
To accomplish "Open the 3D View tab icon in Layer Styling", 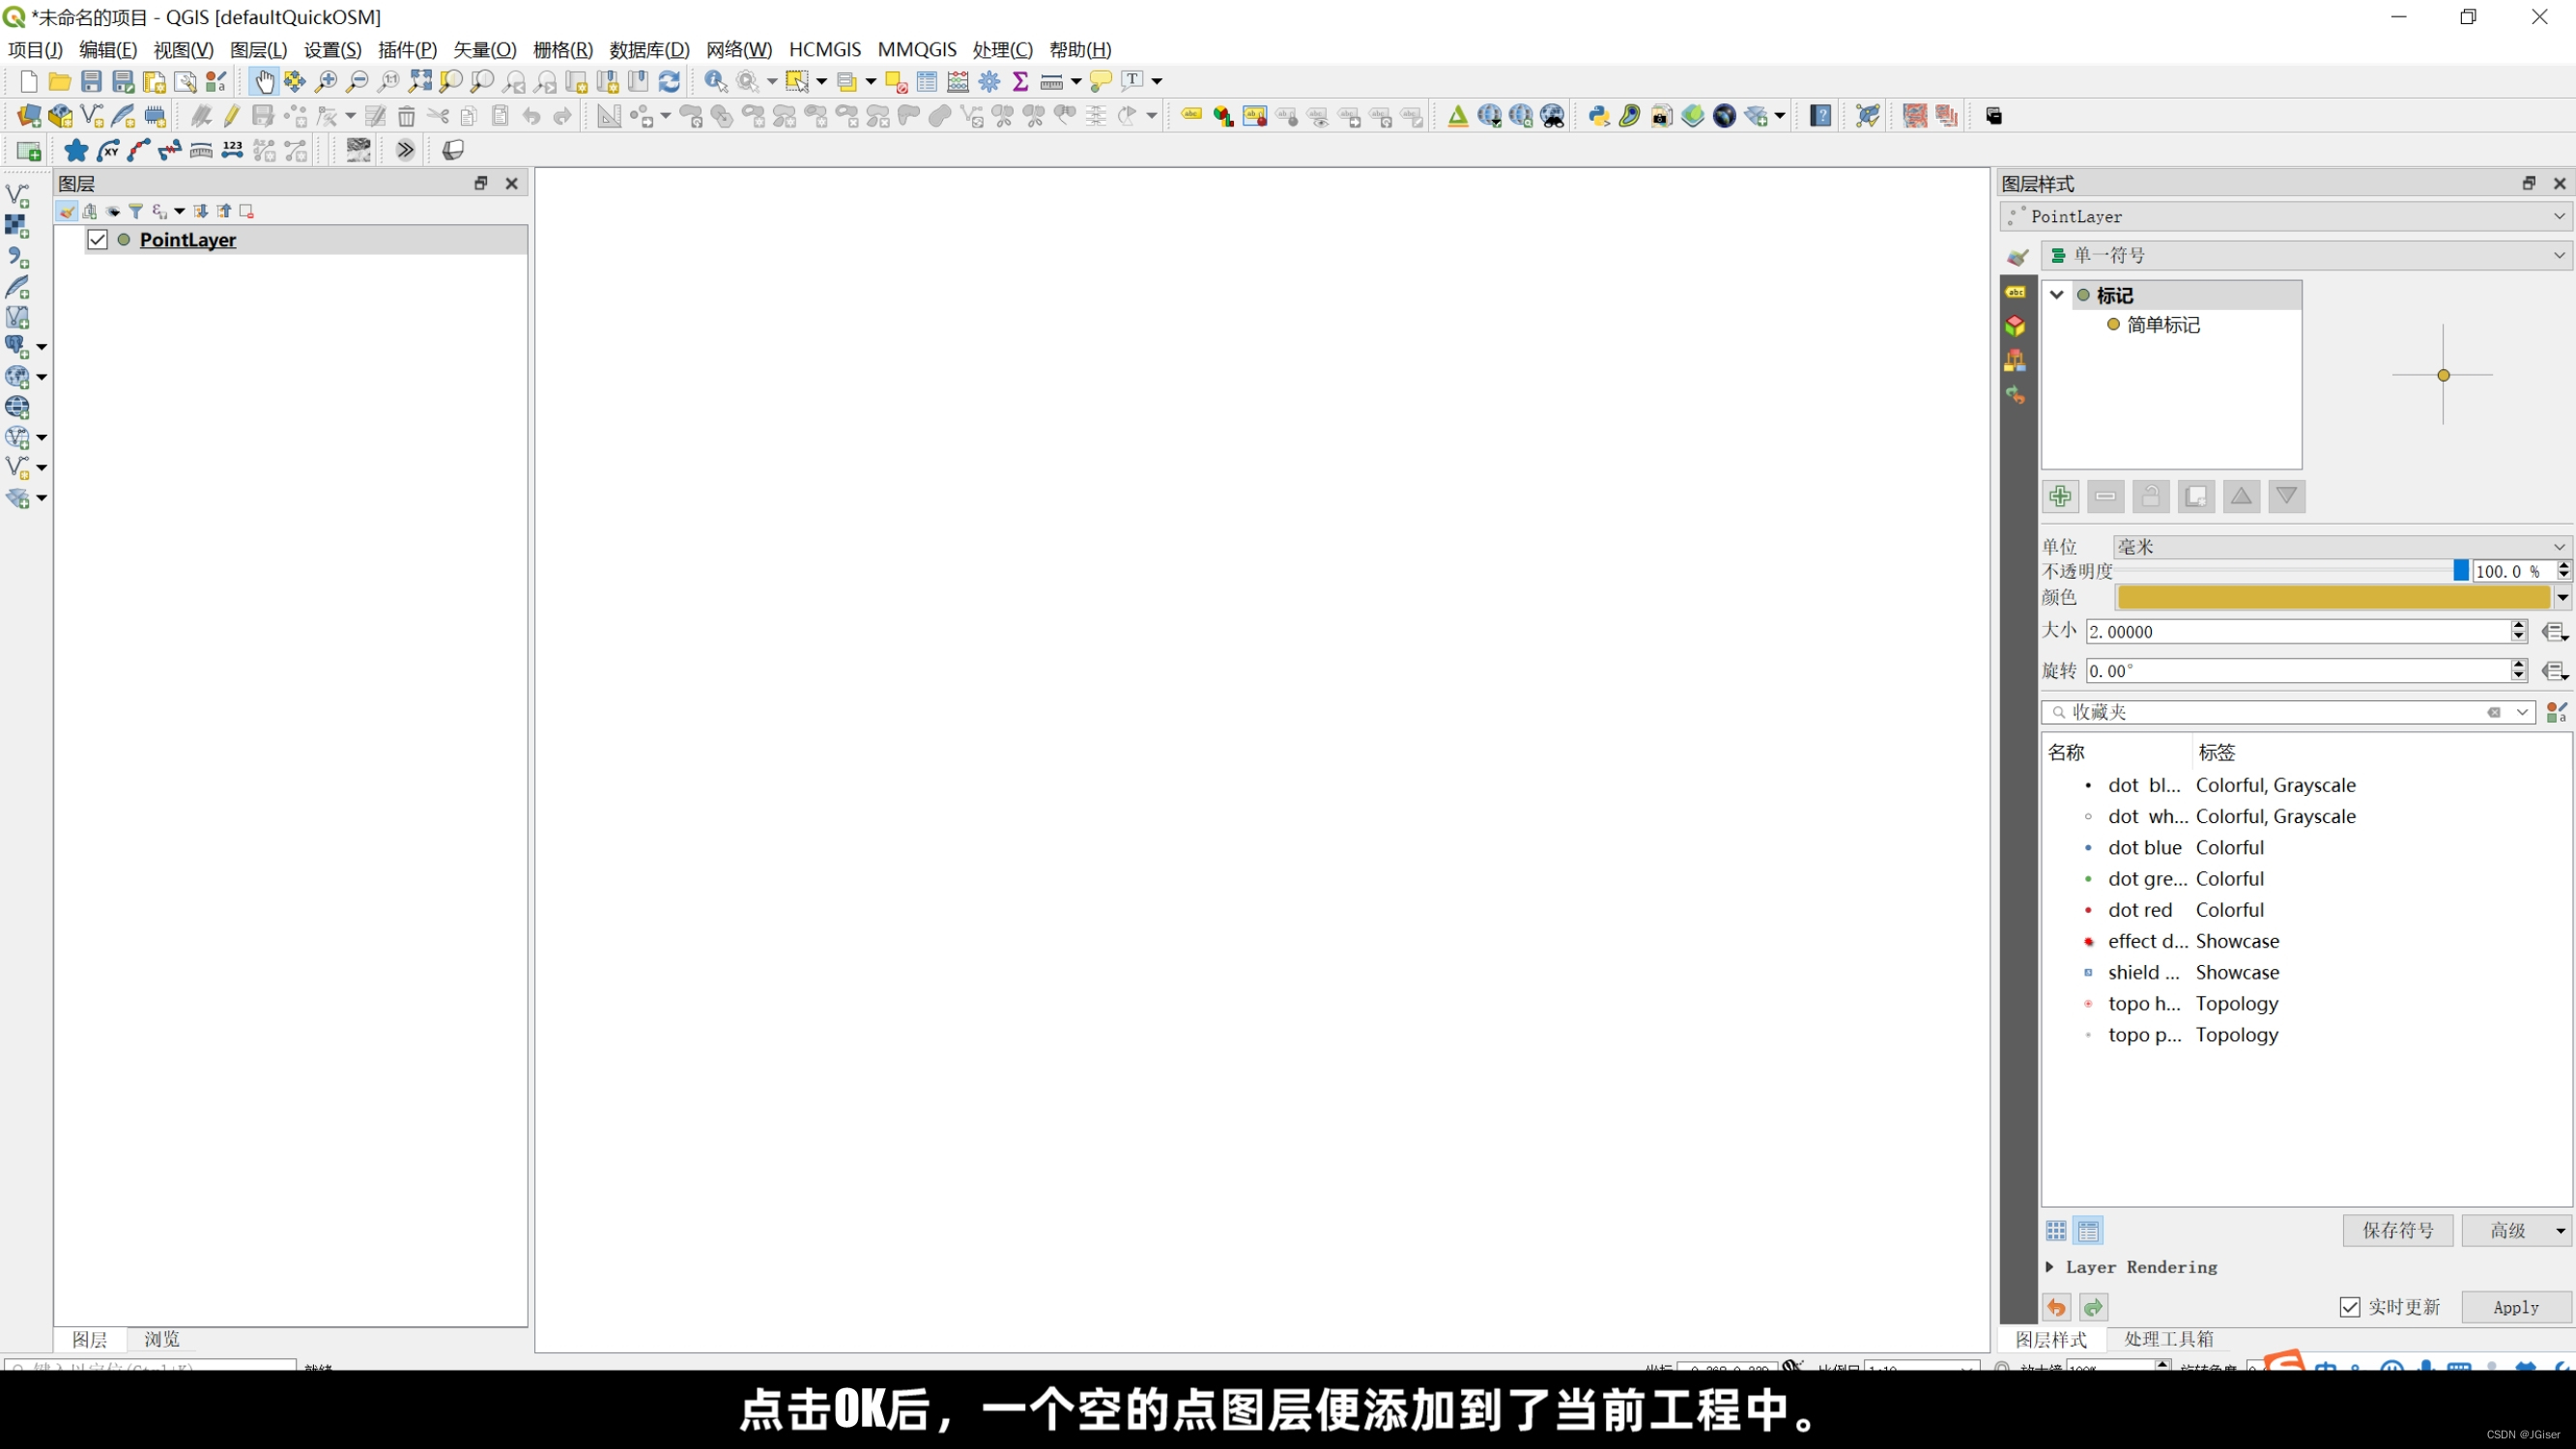I will tap(2016, 326).
